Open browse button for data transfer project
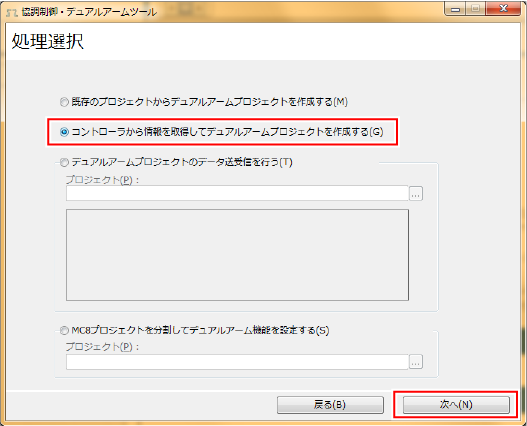The image size is (527, 426). pyautogui.click(x=416, y=194)
